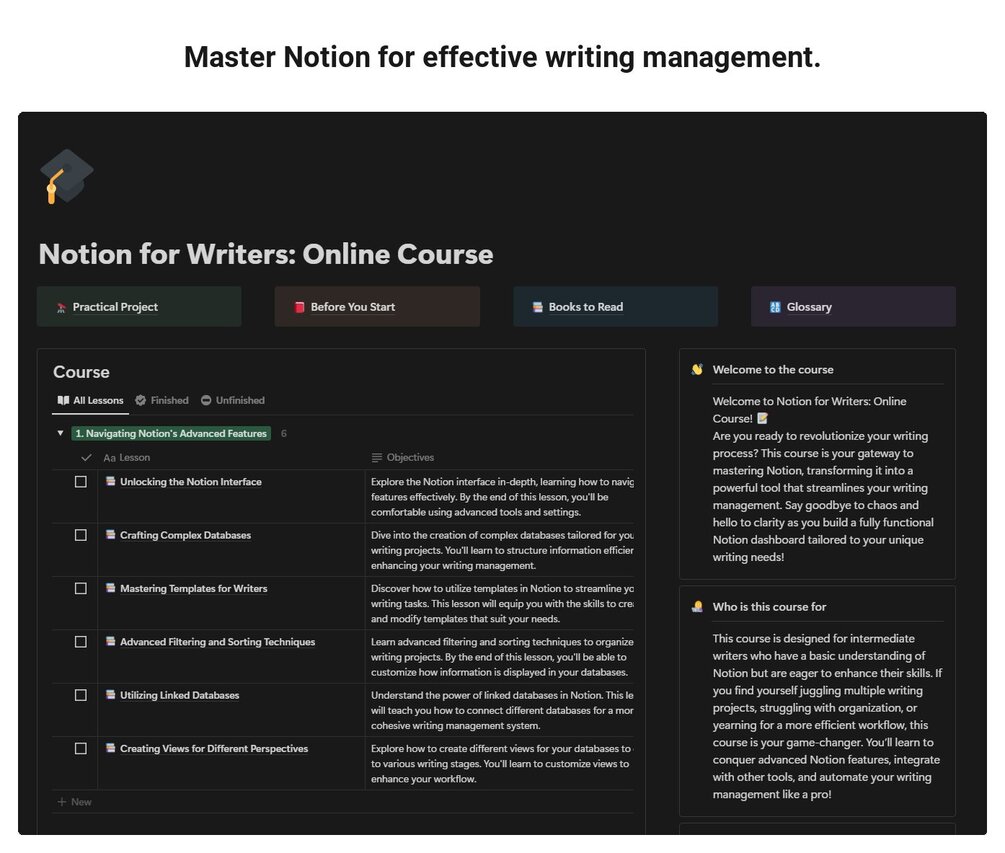The height and width of the screenshot is (853, 1005).
Task: Click the headline Master Notion for effective writing management
Action: coord(502,57)
